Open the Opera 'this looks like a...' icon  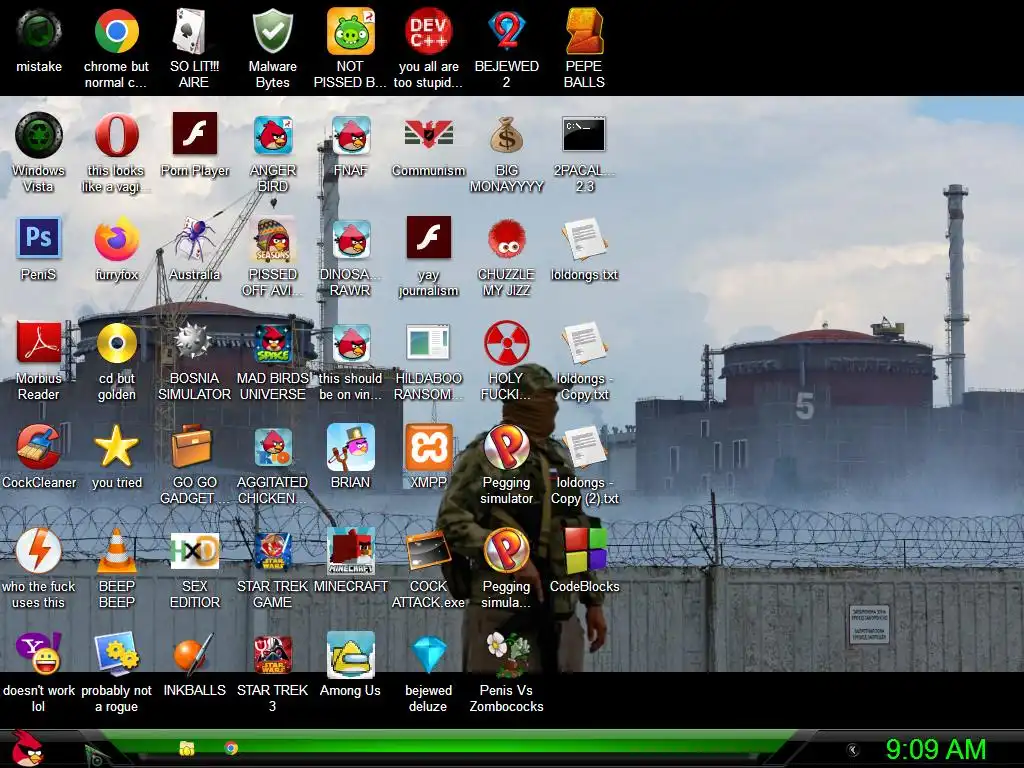click(x=116, y=135)
